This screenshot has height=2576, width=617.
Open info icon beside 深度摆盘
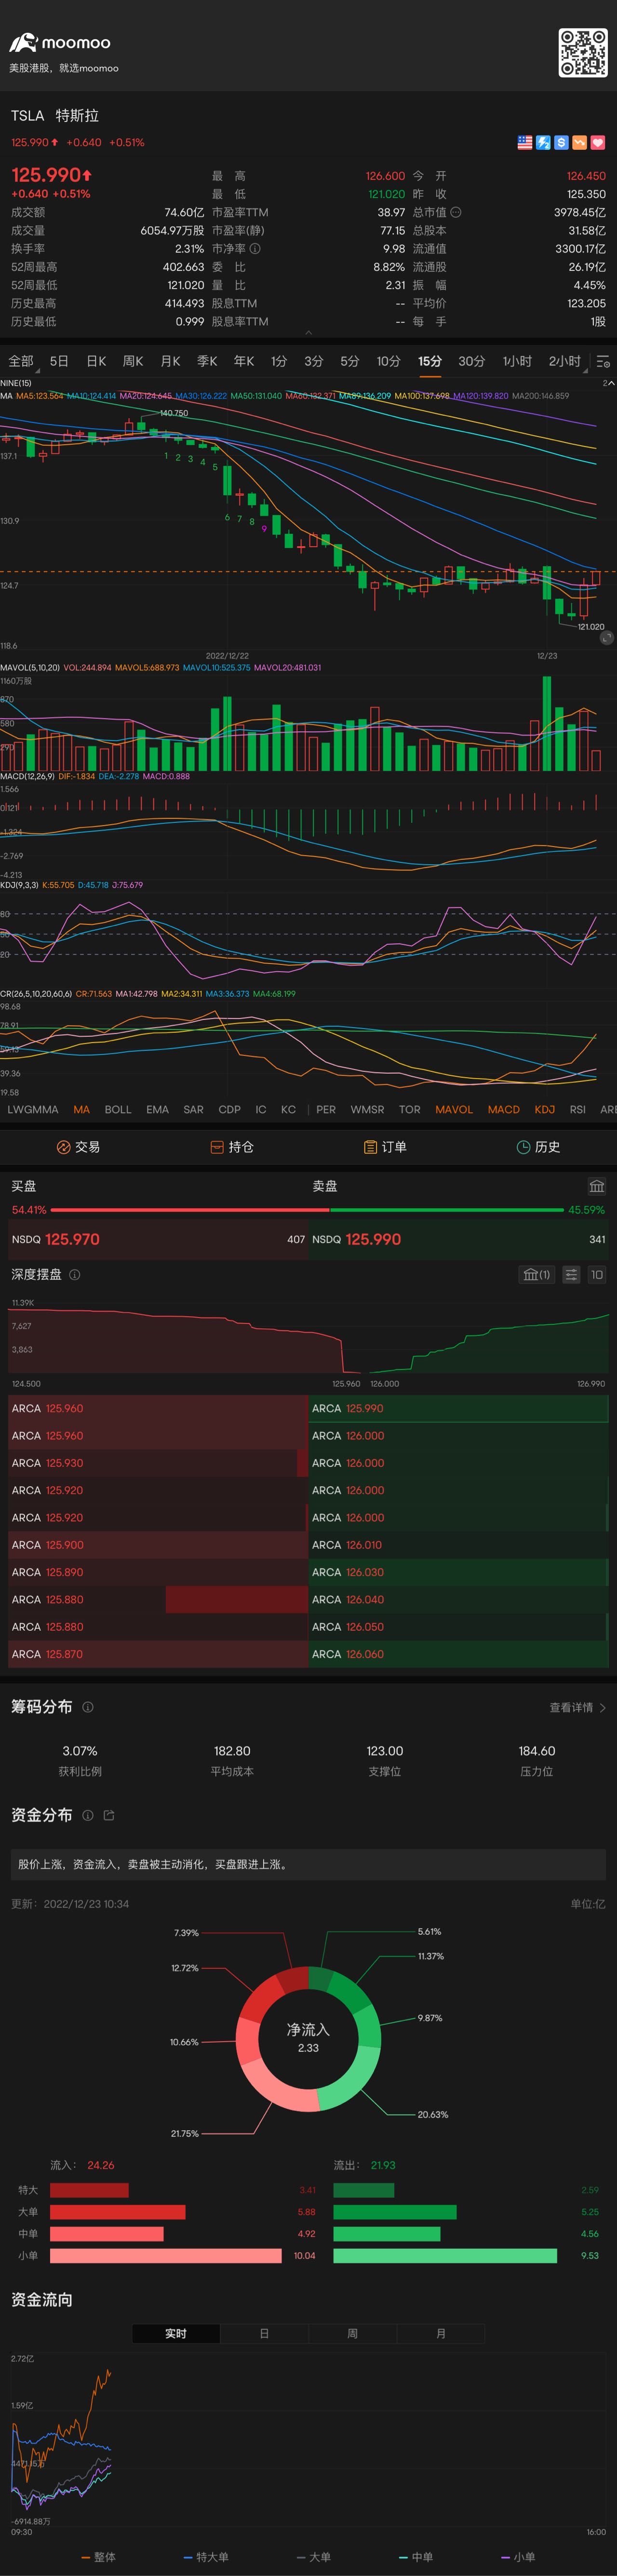[75, 1275]
